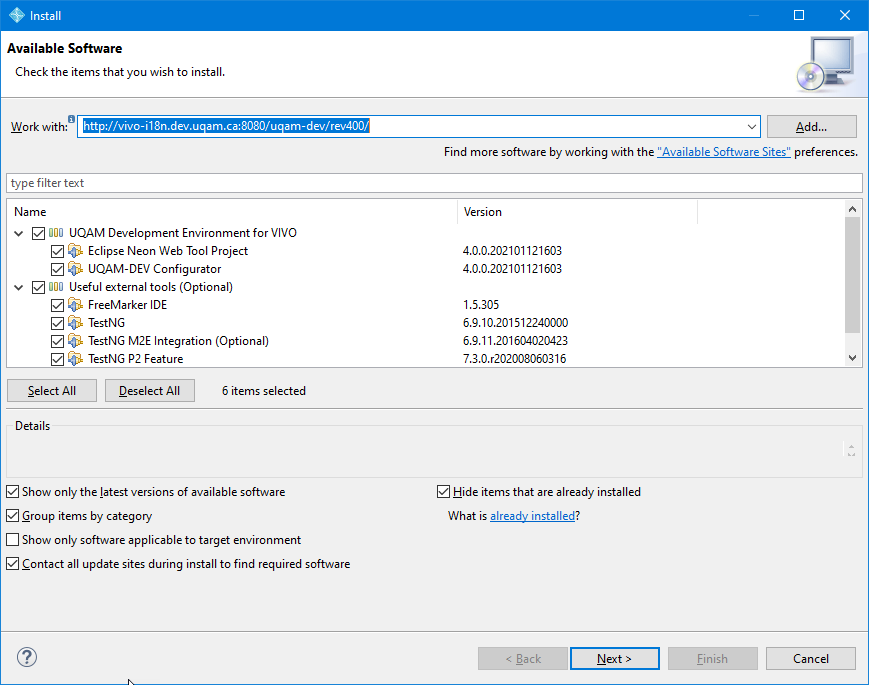Maximize the Install window

point(799,15)
